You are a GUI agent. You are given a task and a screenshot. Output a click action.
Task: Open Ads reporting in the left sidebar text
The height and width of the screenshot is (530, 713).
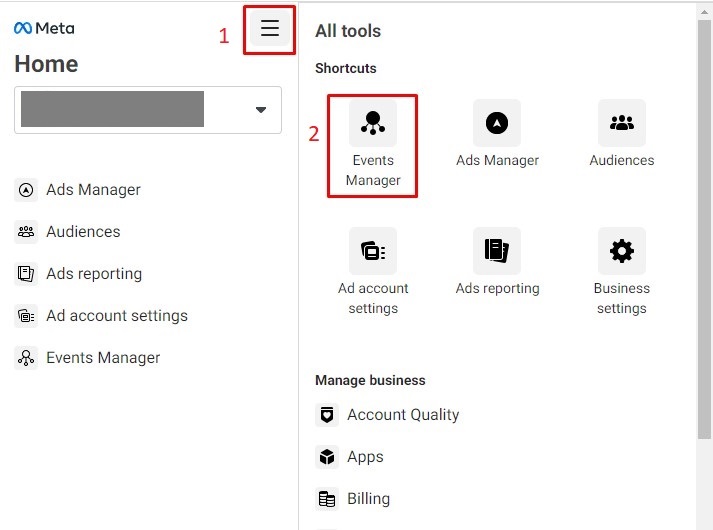point(94,274)
